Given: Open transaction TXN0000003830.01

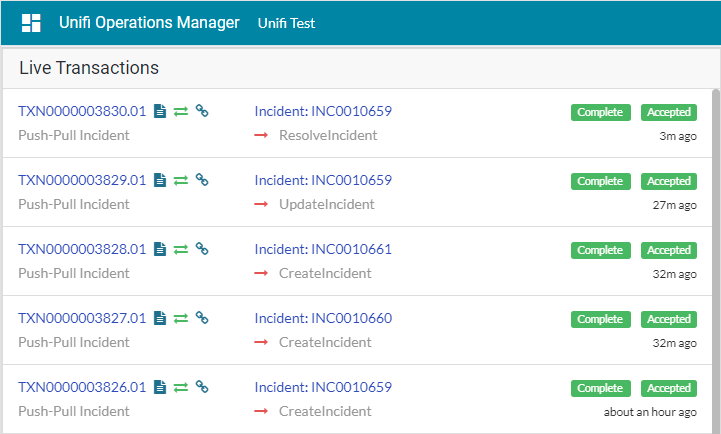Looking at the screenshot, I should [82, 112].
